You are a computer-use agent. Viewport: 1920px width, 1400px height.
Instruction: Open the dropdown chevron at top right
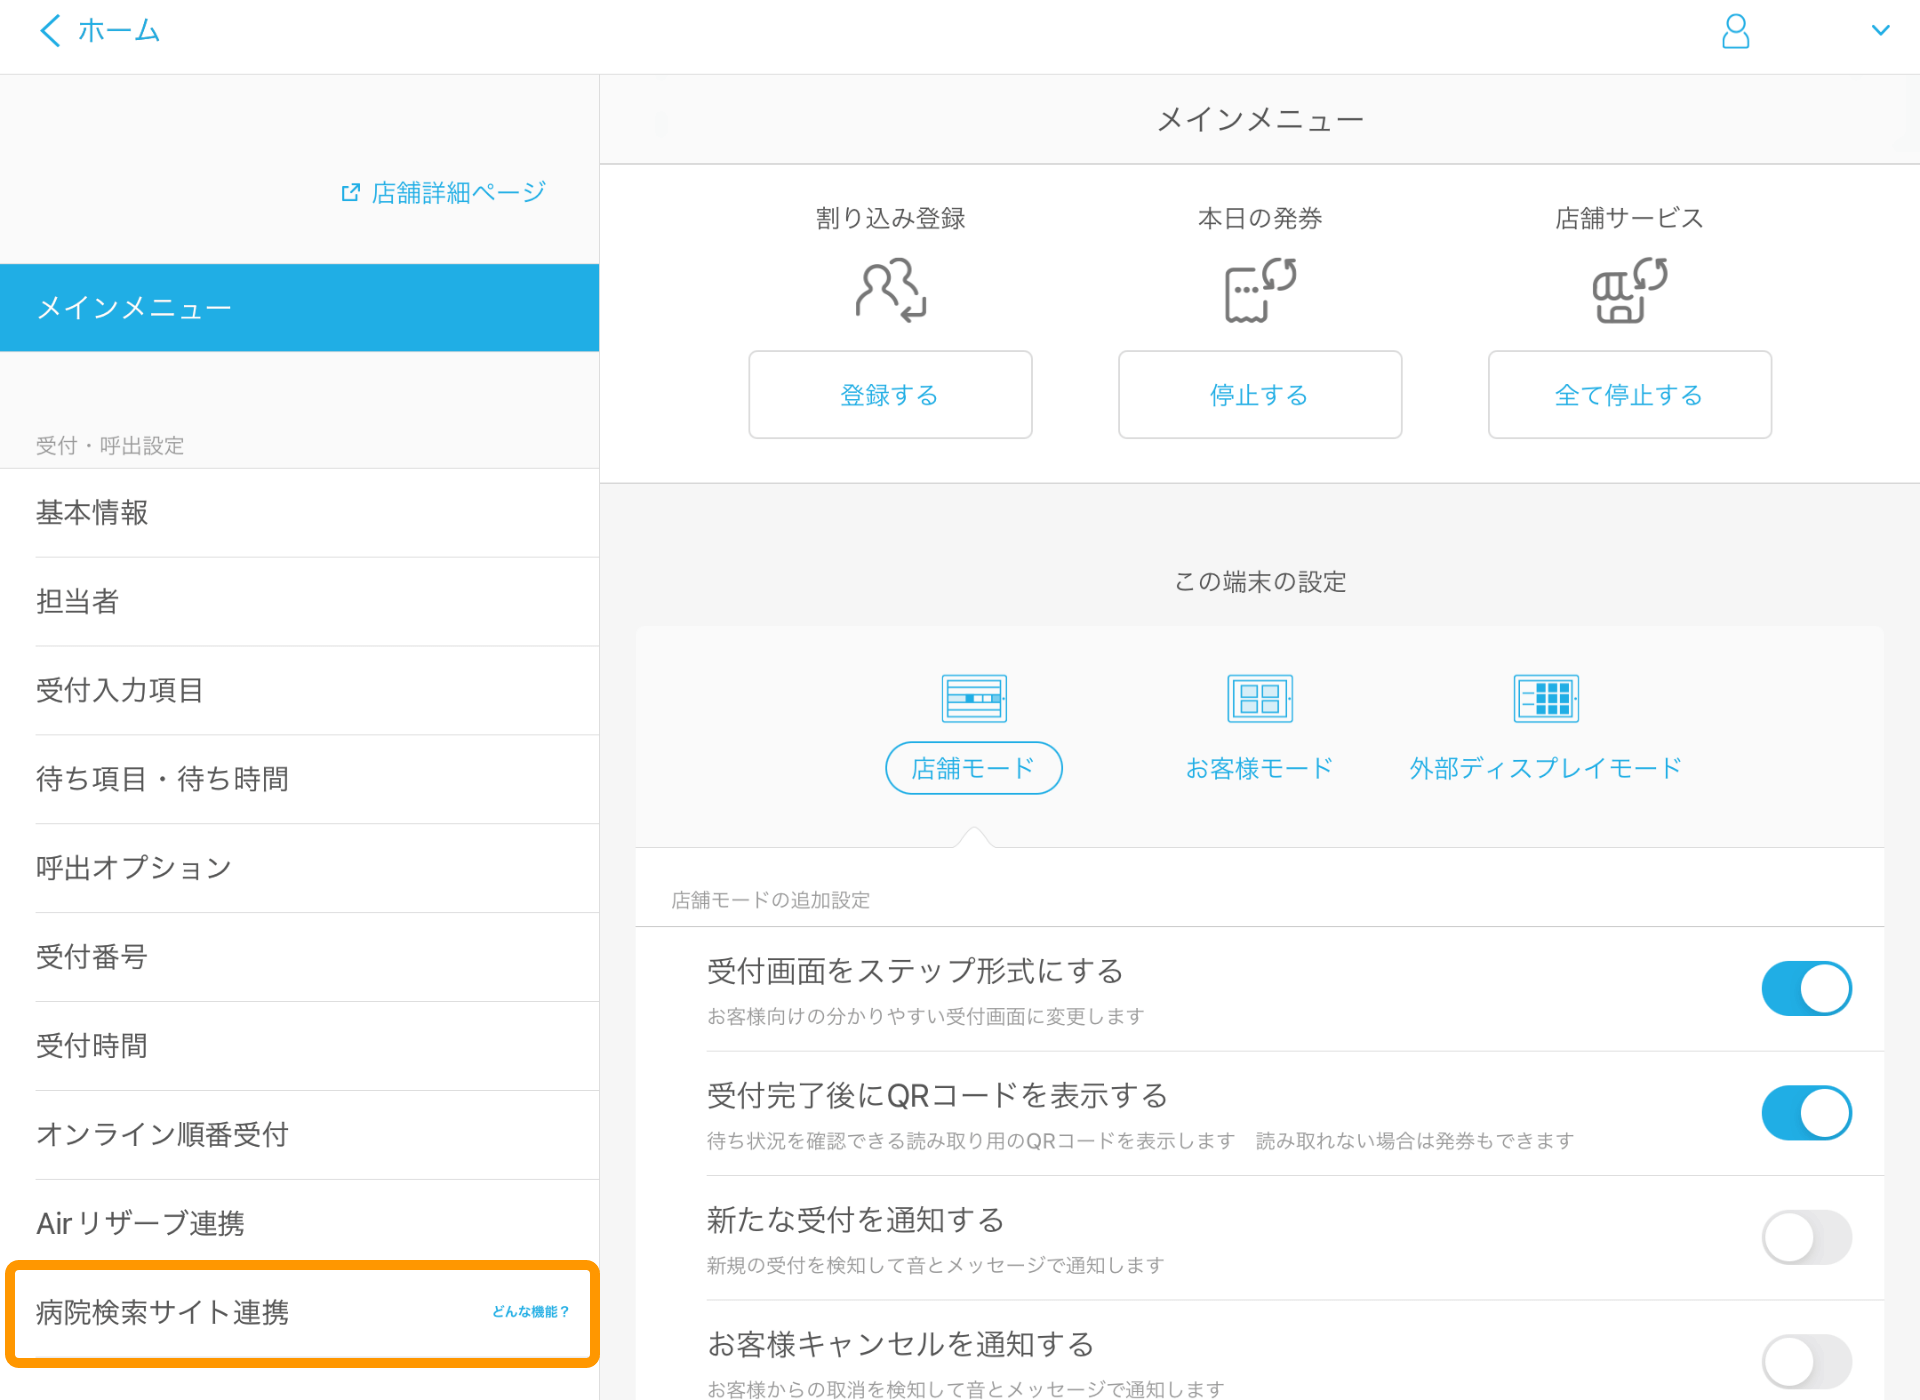pyautogui.click(x=1881, y=31)
